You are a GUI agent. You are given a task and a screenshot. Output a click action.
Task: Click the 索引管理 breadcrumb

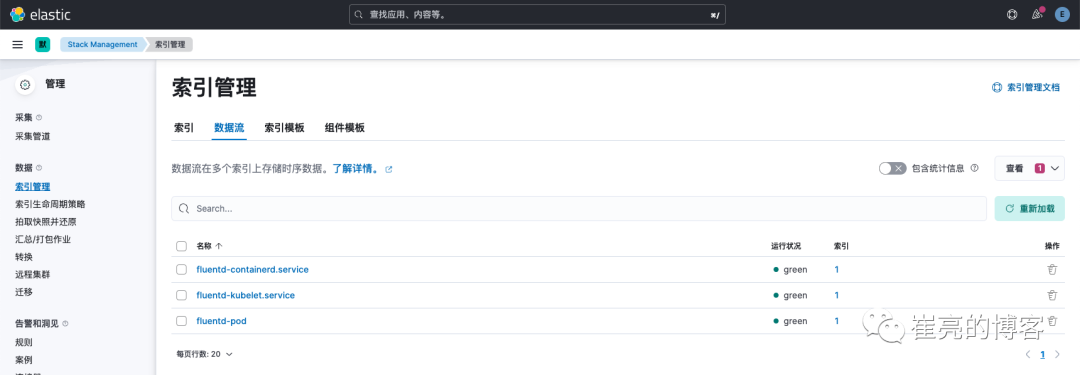click(170, 44)
